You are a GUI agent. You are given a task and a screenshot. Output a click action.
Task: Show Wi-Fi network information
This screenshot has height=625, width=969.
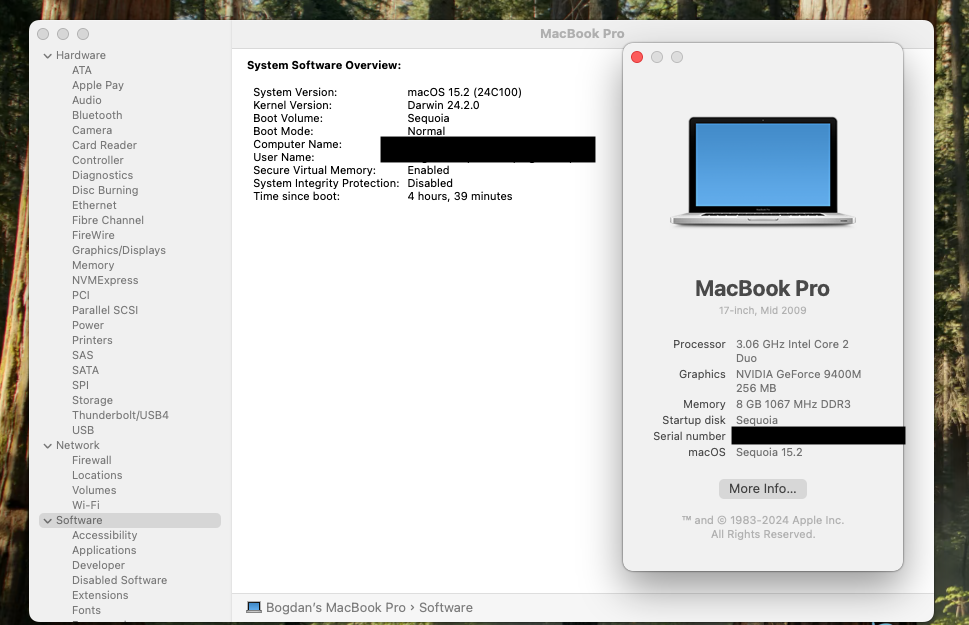pyautogui.click(x=86, y=505)
